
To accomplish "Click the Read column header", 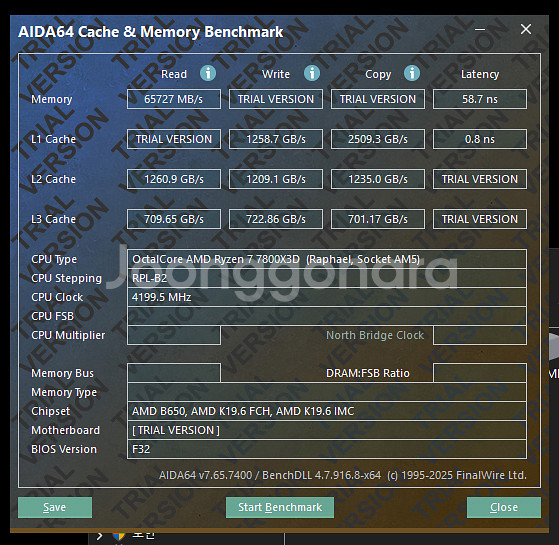I will [174, 74].
